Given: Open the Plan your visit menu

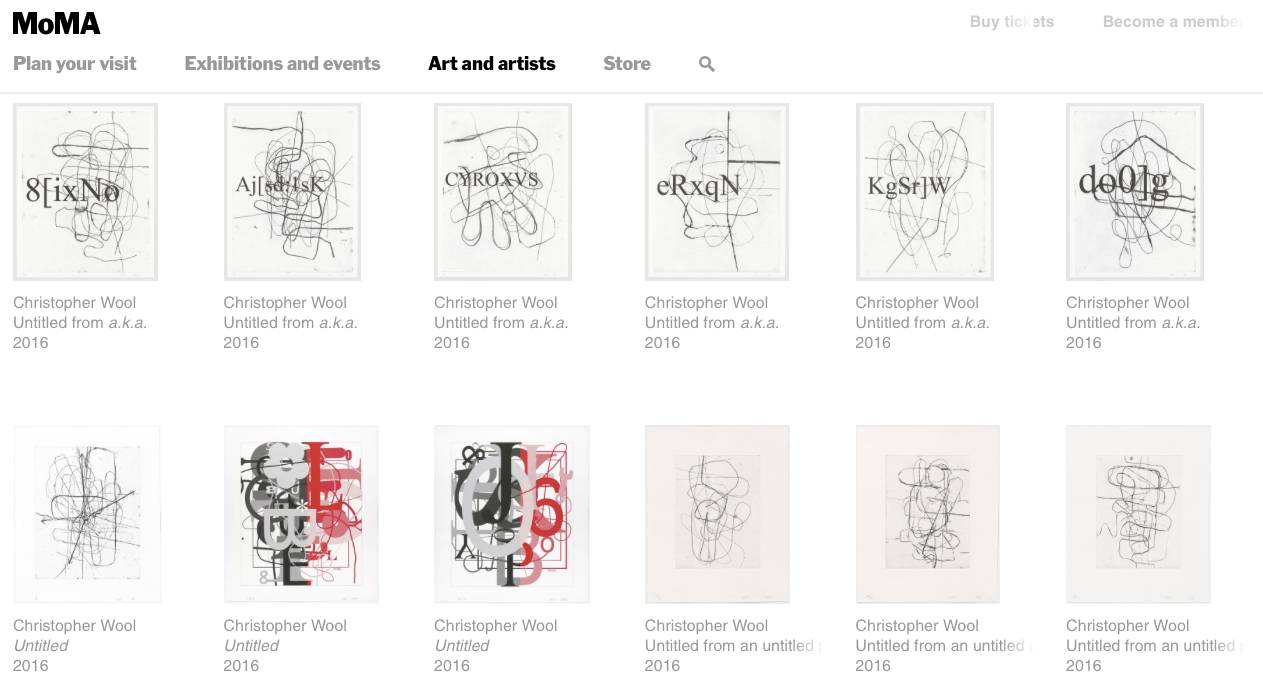Looking at the screenshot, I should point(75,64).
